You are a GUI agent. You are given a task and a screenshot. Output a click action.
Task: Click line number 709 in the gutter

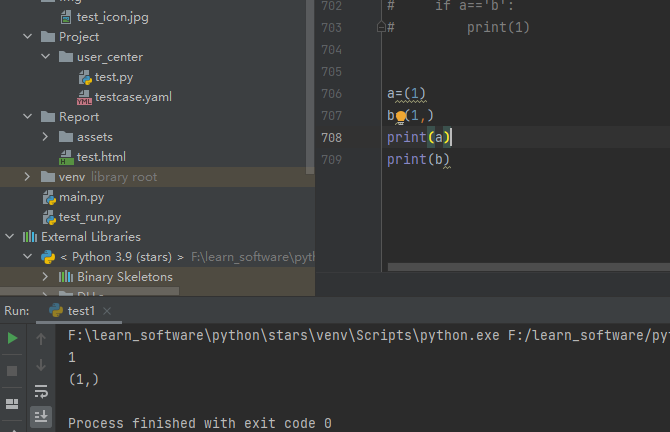pyautogui.click(x=332, y=160)
